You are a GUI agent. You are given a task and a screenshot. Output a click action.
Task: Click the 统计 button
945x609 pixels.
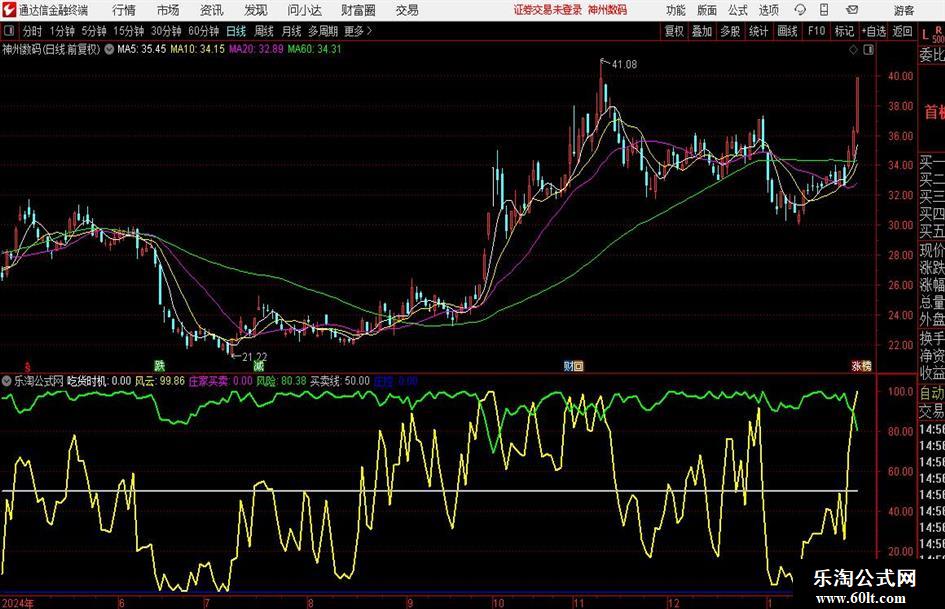(x=759, y=31)
